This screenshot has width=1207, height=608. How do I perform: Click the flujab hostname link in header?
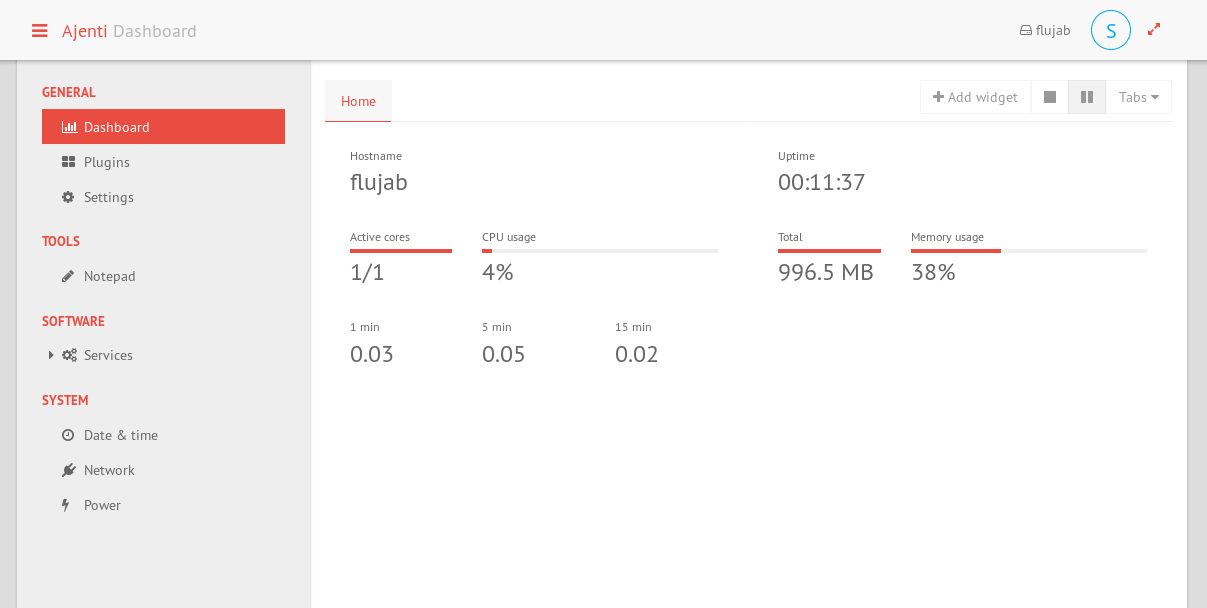(x=1045, y=30)
